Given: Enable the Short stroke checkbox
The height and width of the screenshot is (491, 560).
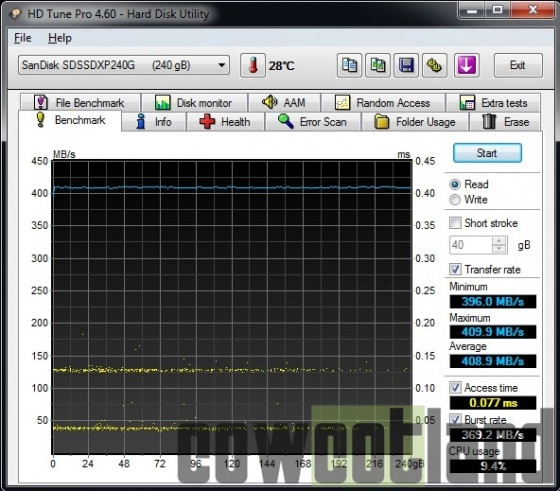Looking at the screenshot, I should point(455,223).
